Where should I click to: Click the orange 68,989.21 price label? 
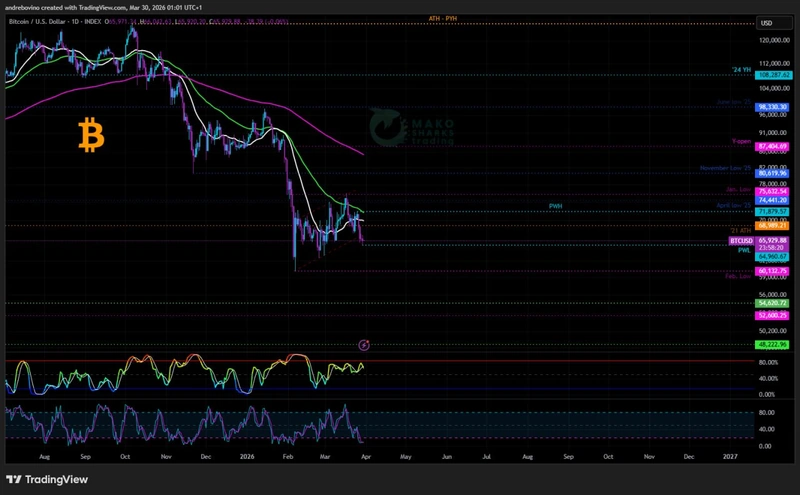(774, 226)
